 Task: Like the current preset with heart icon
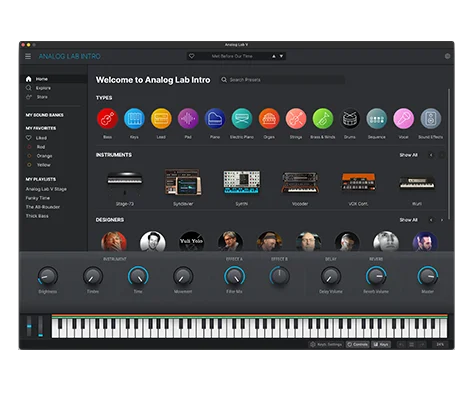(192, 56)
